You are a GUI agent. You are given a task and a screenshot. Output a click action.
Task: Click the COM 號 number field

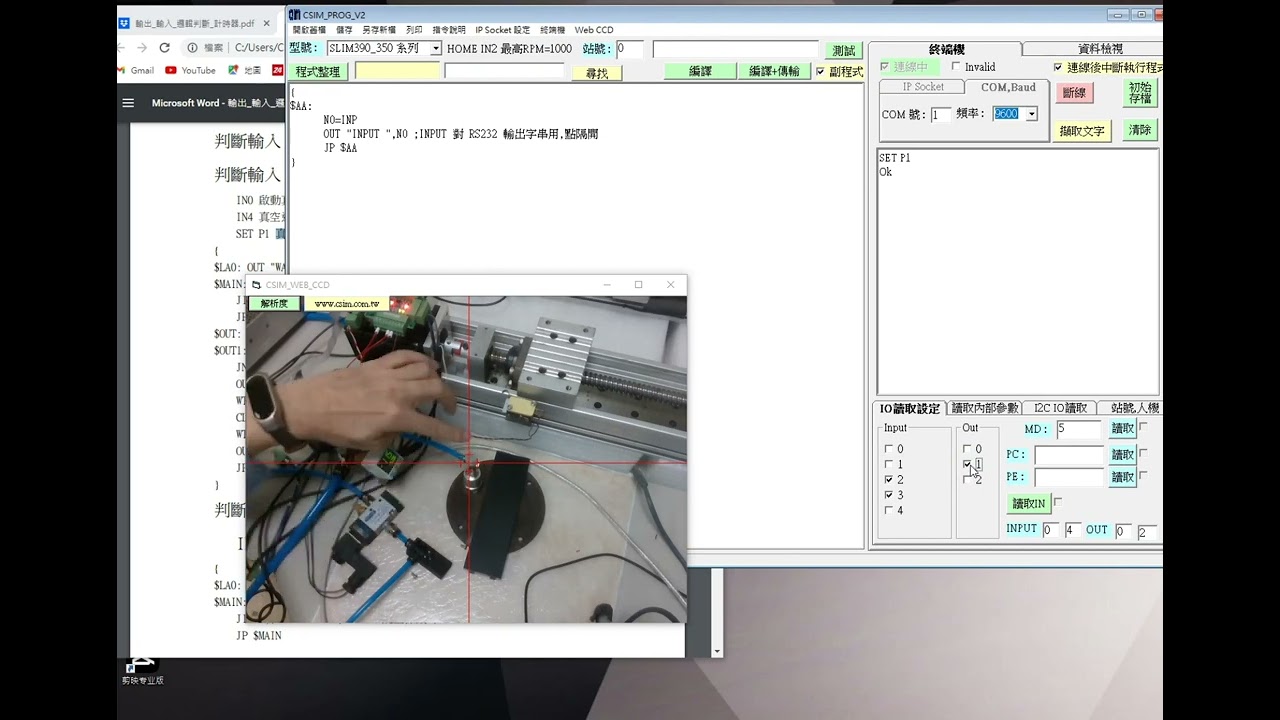click(940, 115)
